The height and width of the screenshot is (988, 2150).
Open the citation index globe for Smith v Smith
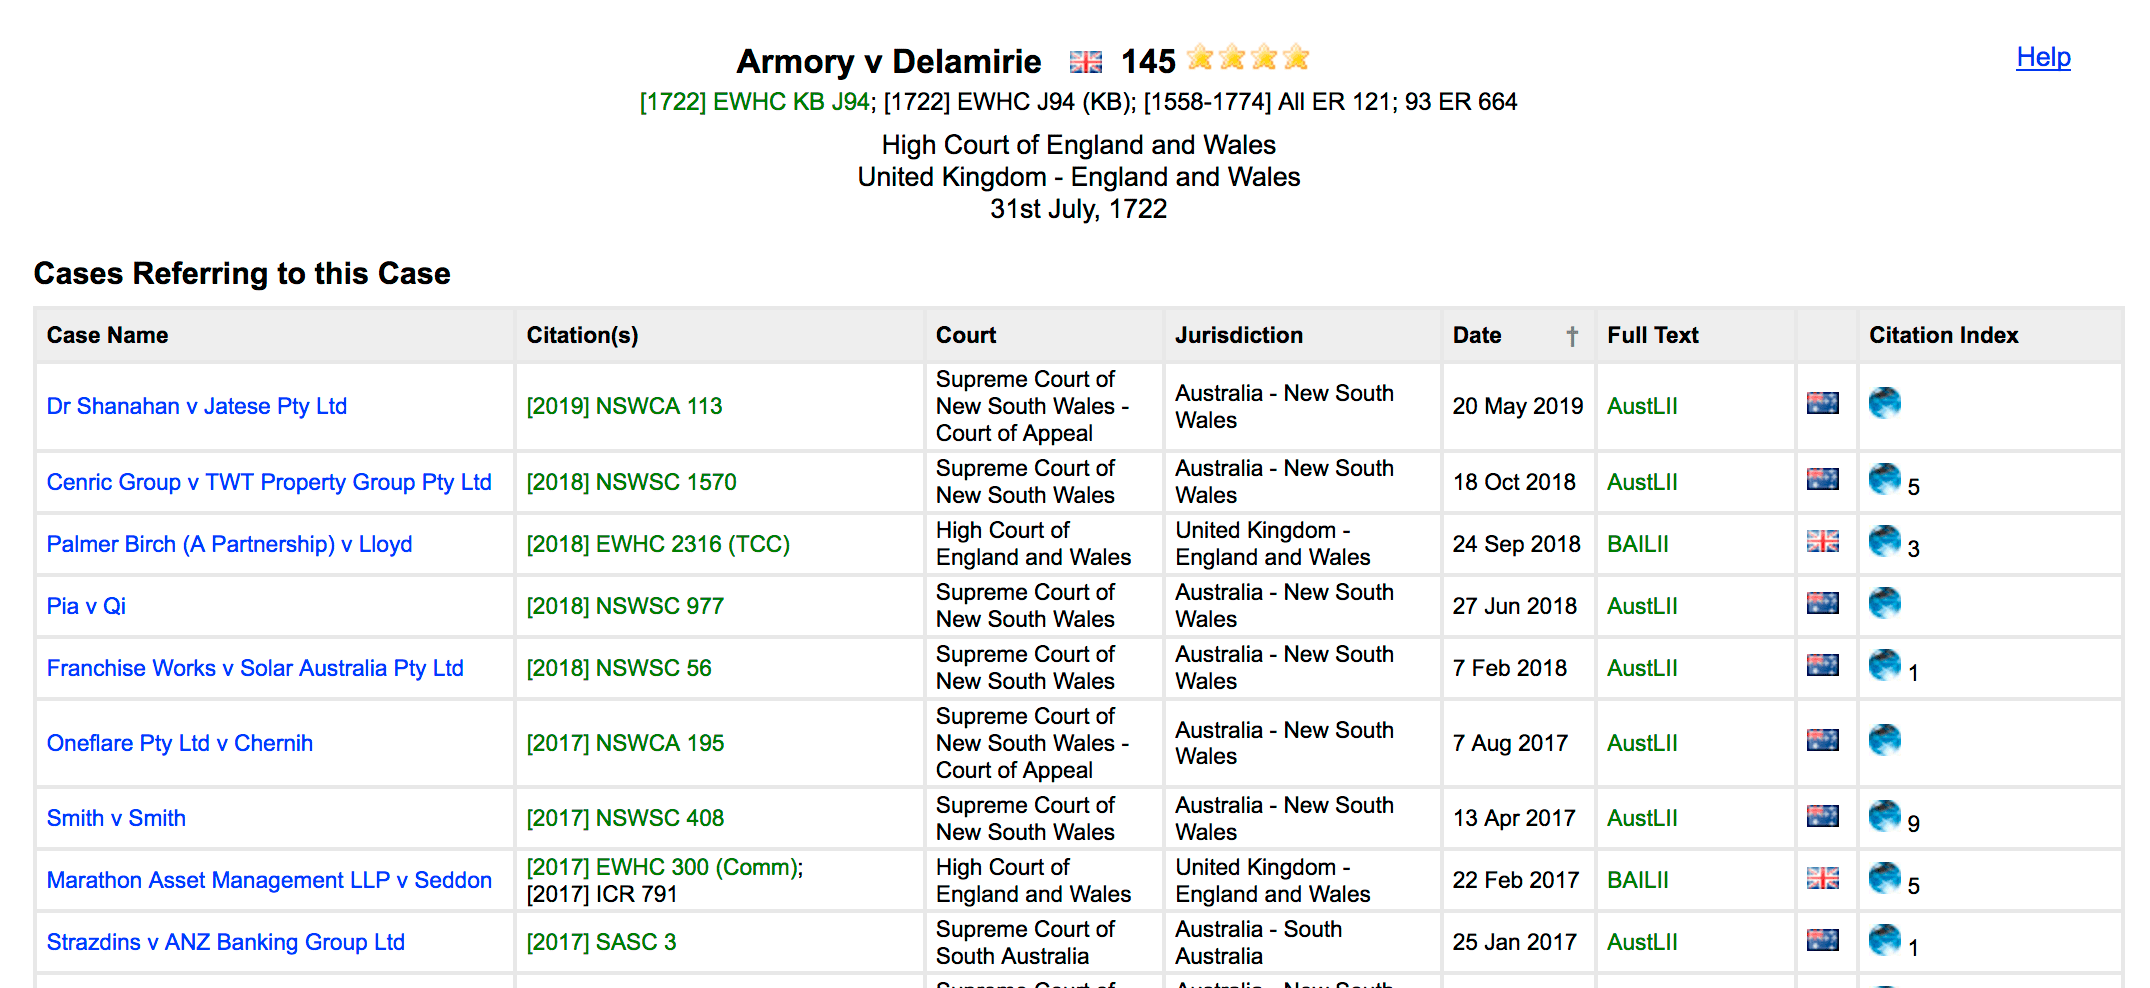pyautogui.click(x=1885, y=815)
